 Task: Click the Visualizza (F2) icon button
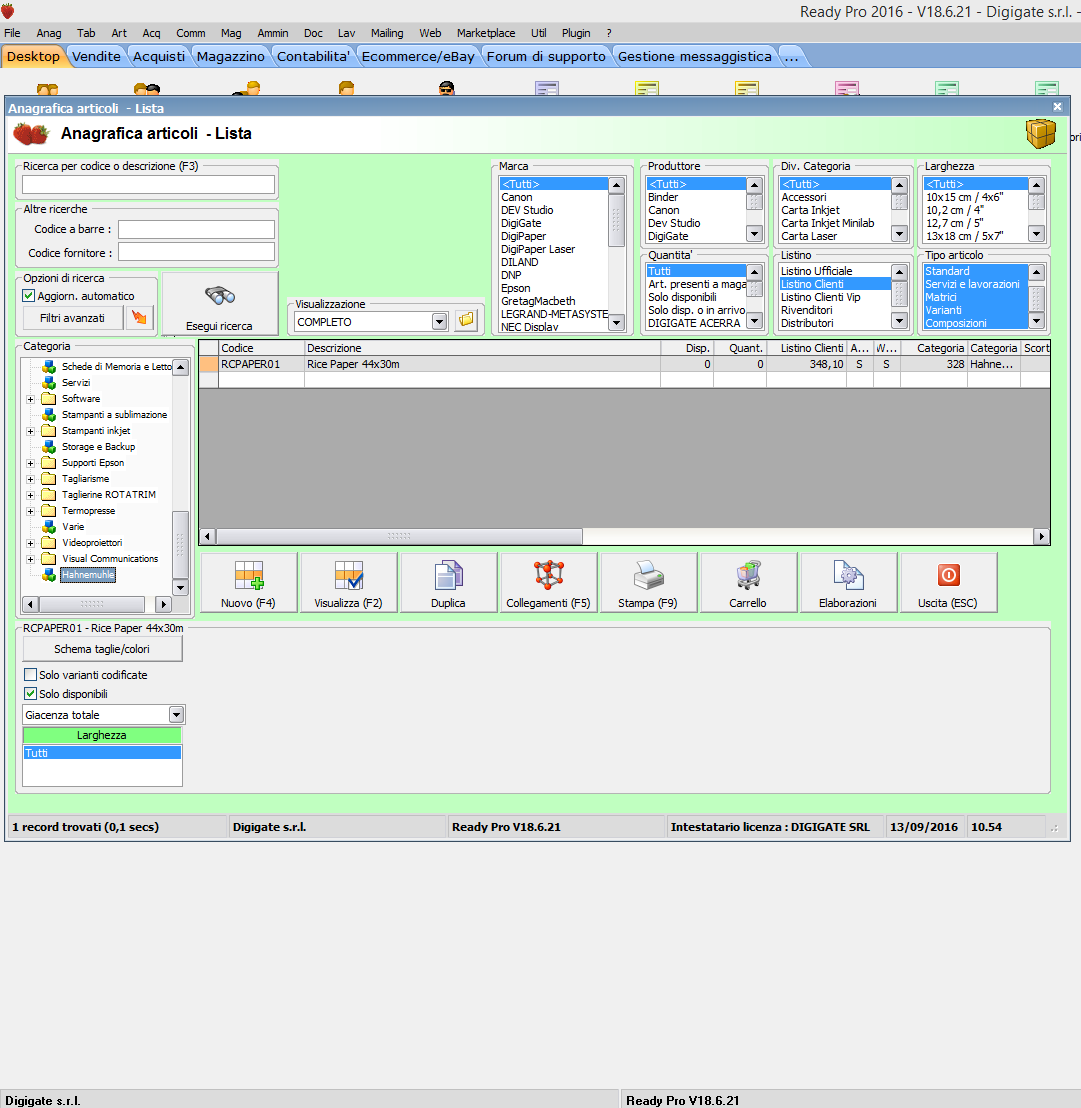pyautogui.click(x=348, y=582)
